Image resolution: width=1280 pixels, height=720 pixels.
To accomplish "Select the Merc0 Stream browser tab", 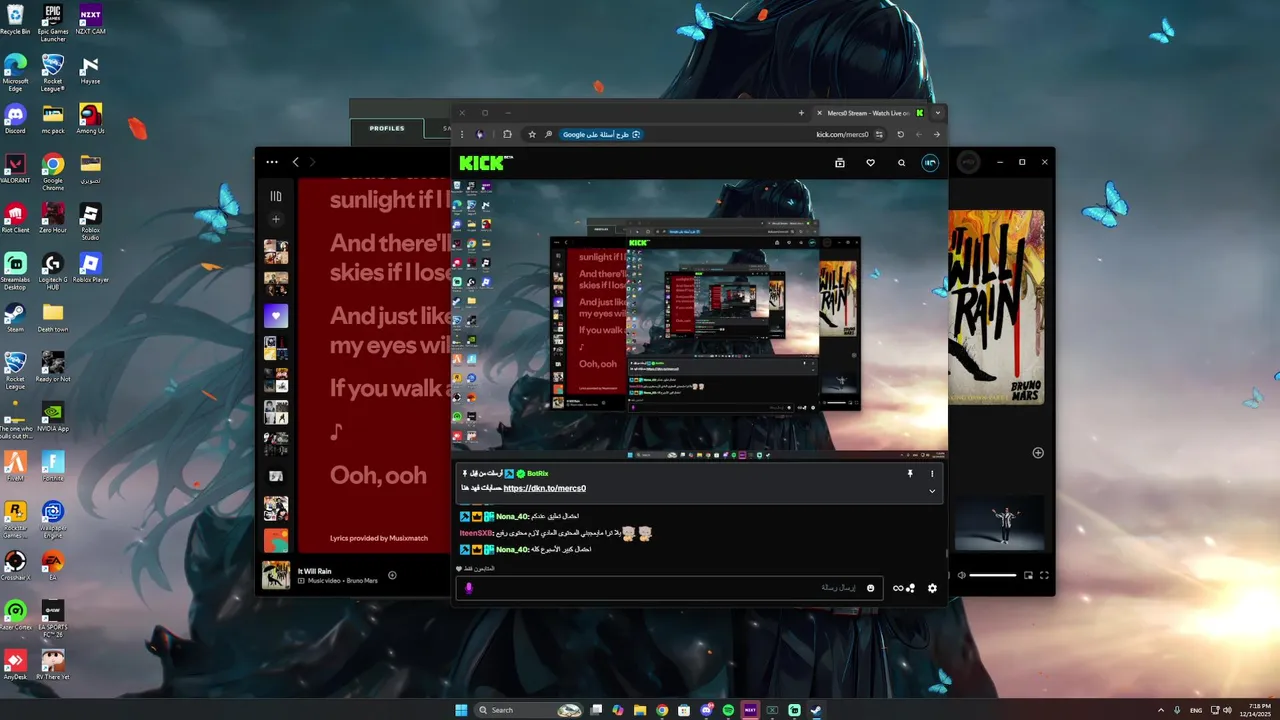I will tap(869, 113).
